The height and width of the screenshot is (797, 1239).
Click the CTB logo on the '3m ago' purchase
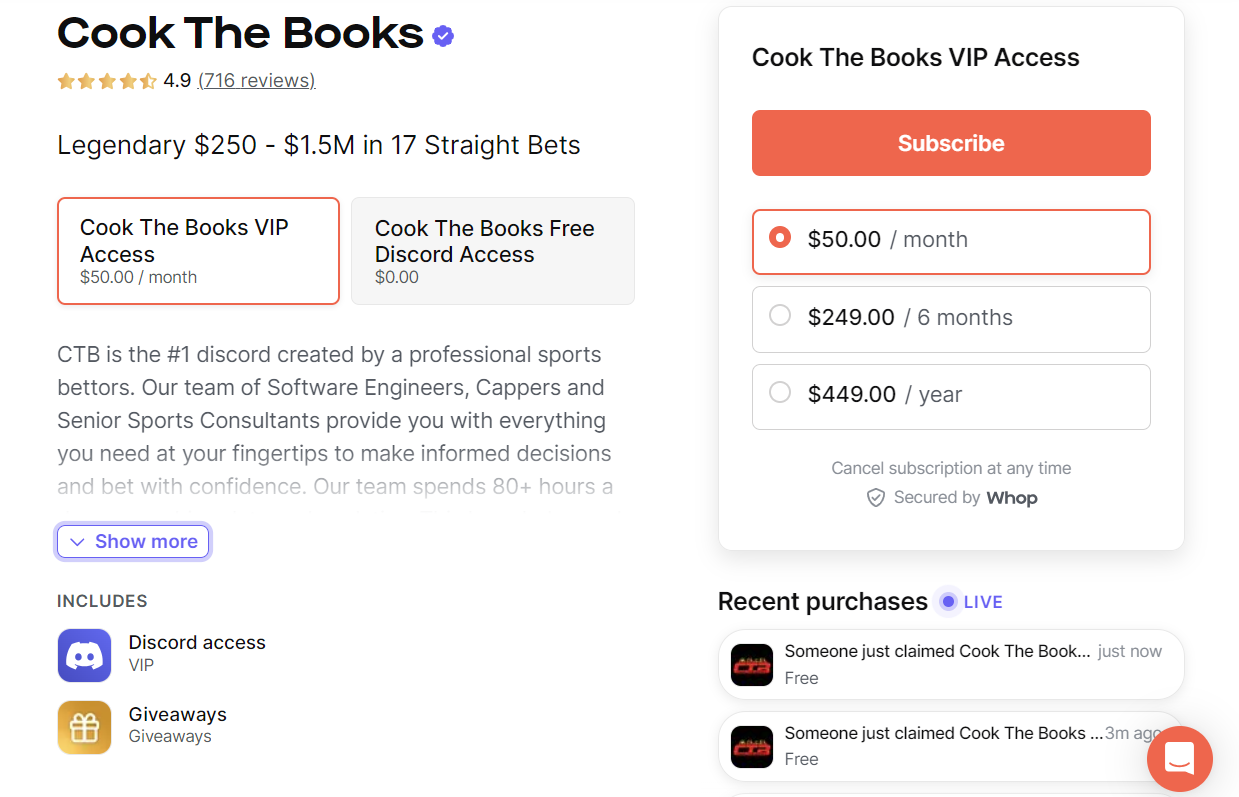pos(752,747)
